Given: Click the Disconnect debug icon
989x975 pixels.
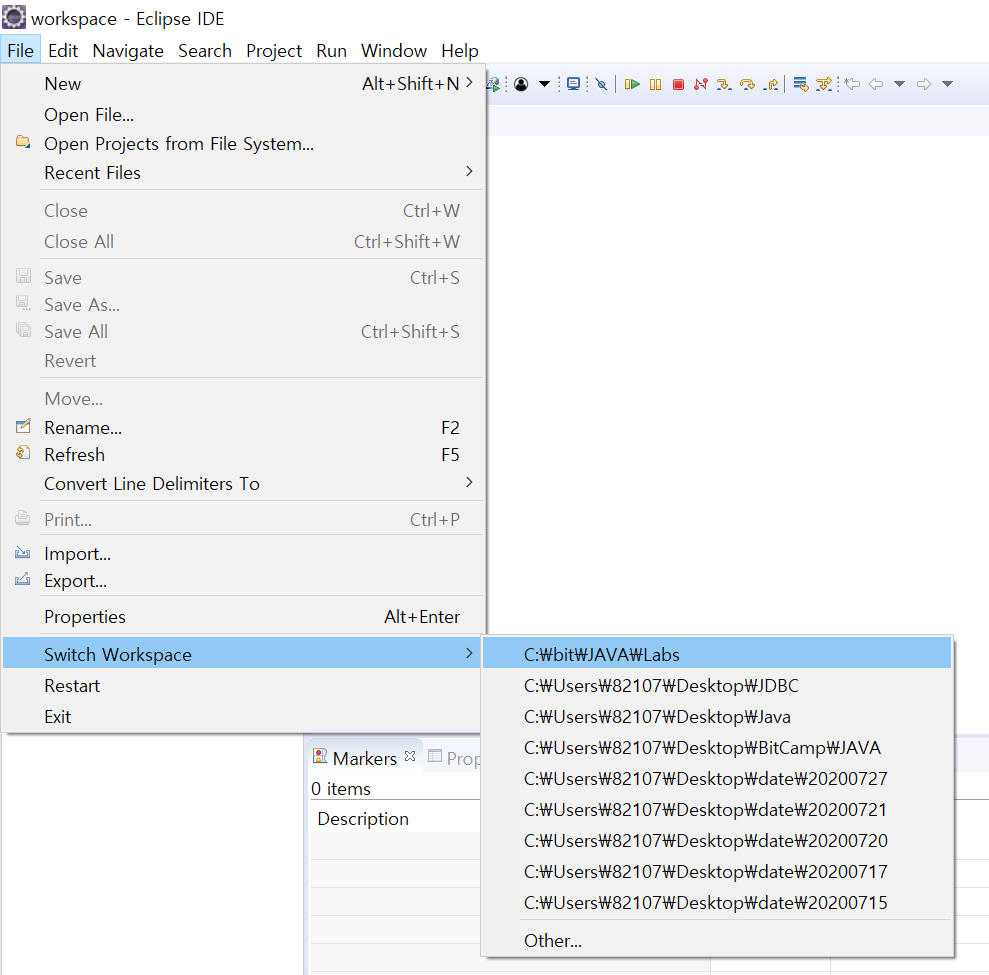Looking at the screenshot, I should [x=701, y=84].
